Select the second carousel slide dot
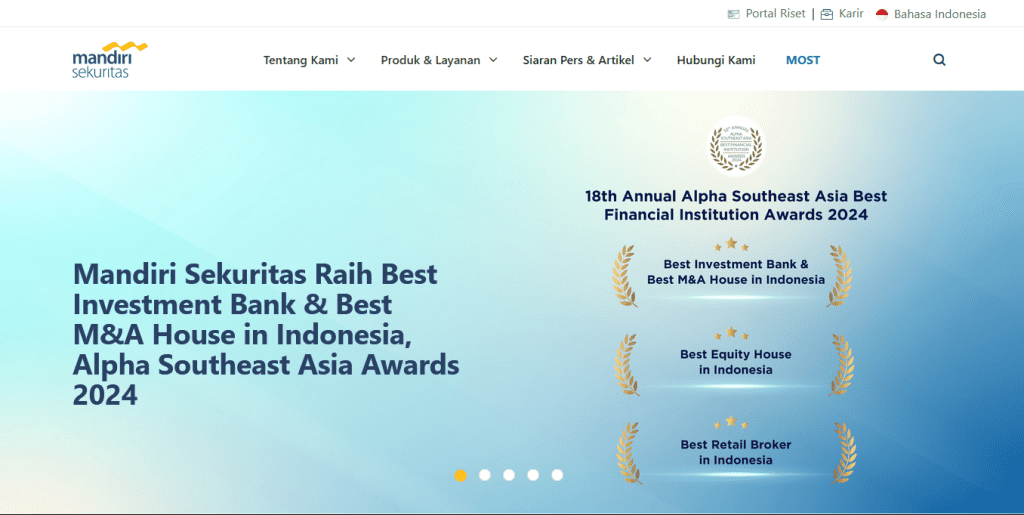 (485, 475)
